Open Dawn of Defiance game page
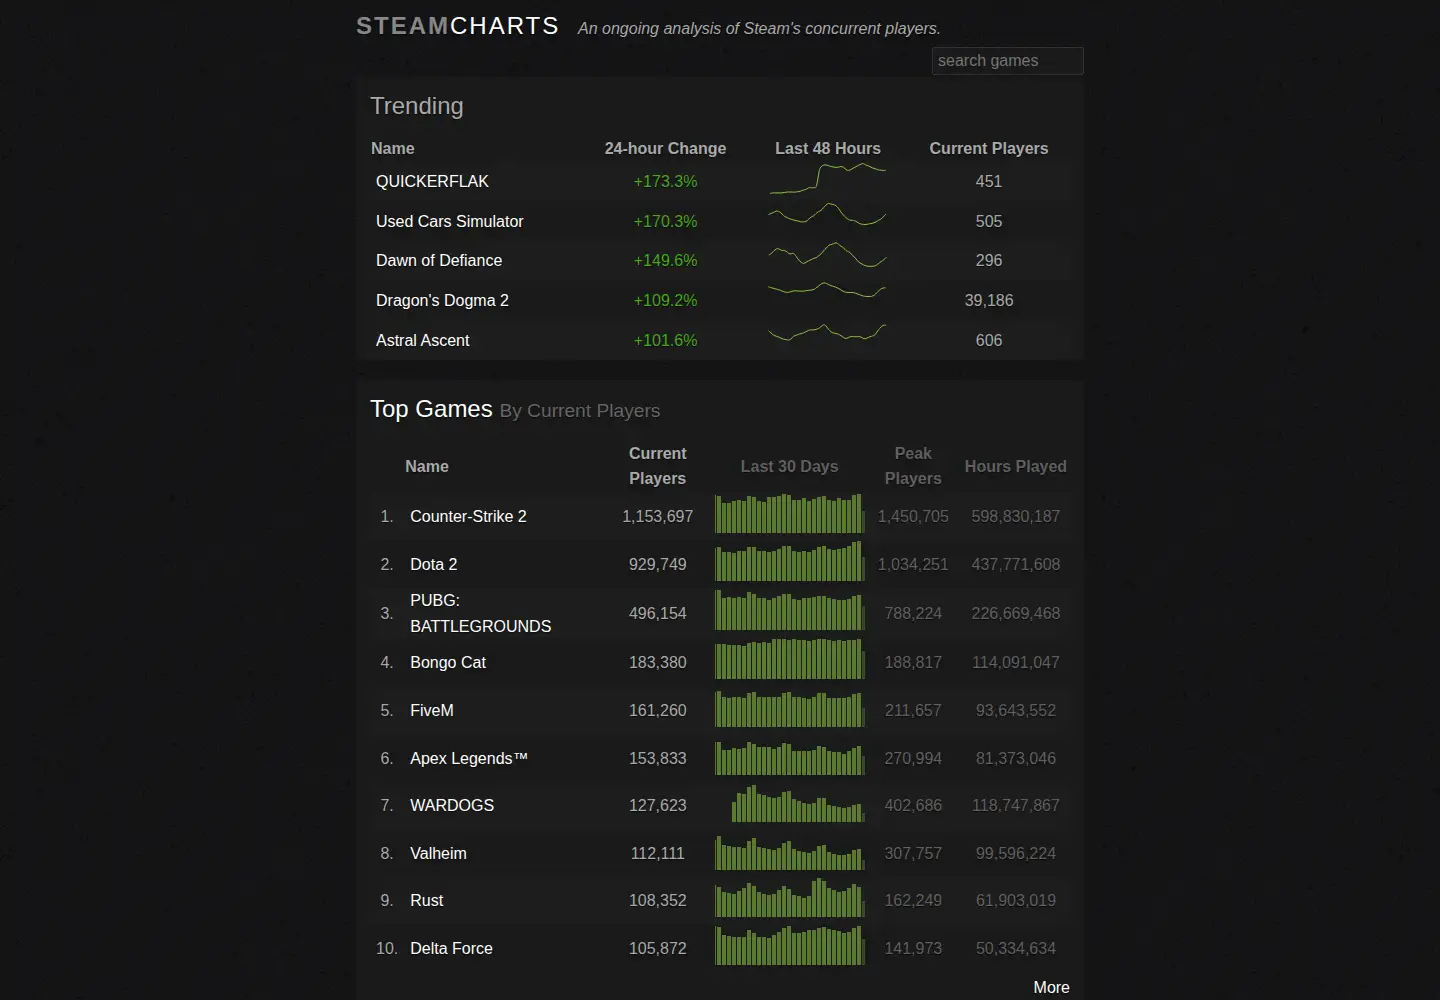Screen dimensions: 1440x1000 coord(439,260)
